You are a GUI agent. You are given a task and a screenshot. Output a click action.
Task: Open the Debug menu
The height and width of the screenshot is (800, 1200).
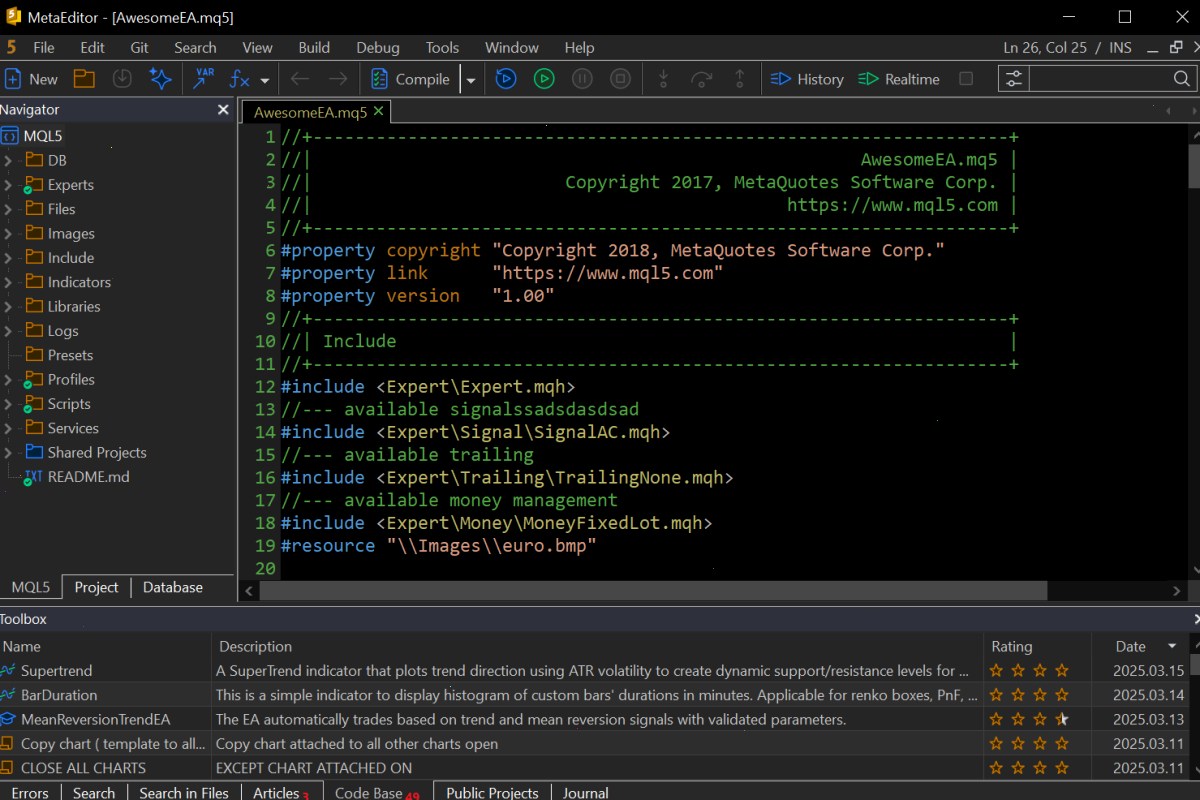pyautogui.click(x=378, y=47)
